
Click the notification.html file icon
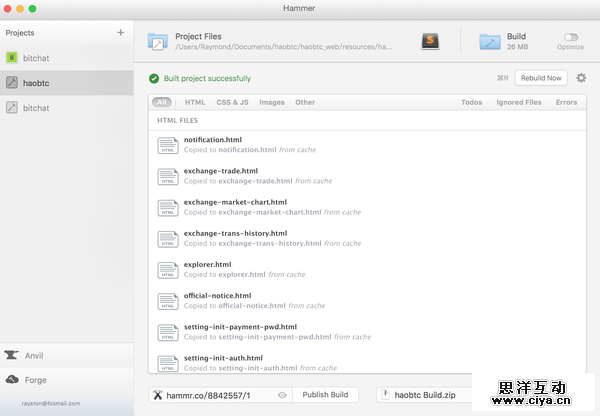[x=168, y=145]
